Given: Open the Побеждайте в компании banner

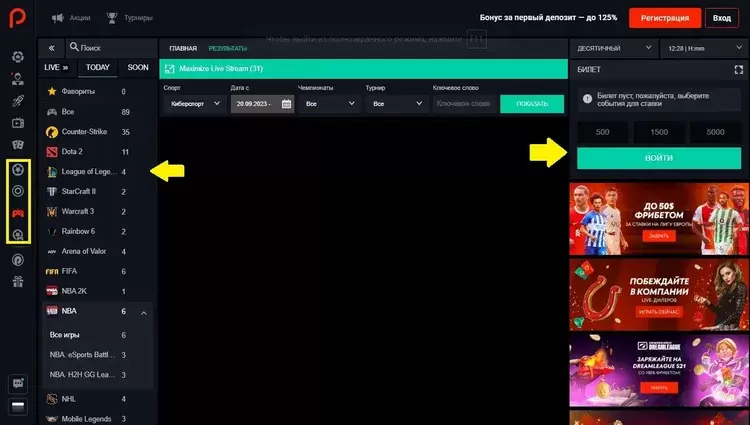Looking at the screenshot, I should [659, 294].
